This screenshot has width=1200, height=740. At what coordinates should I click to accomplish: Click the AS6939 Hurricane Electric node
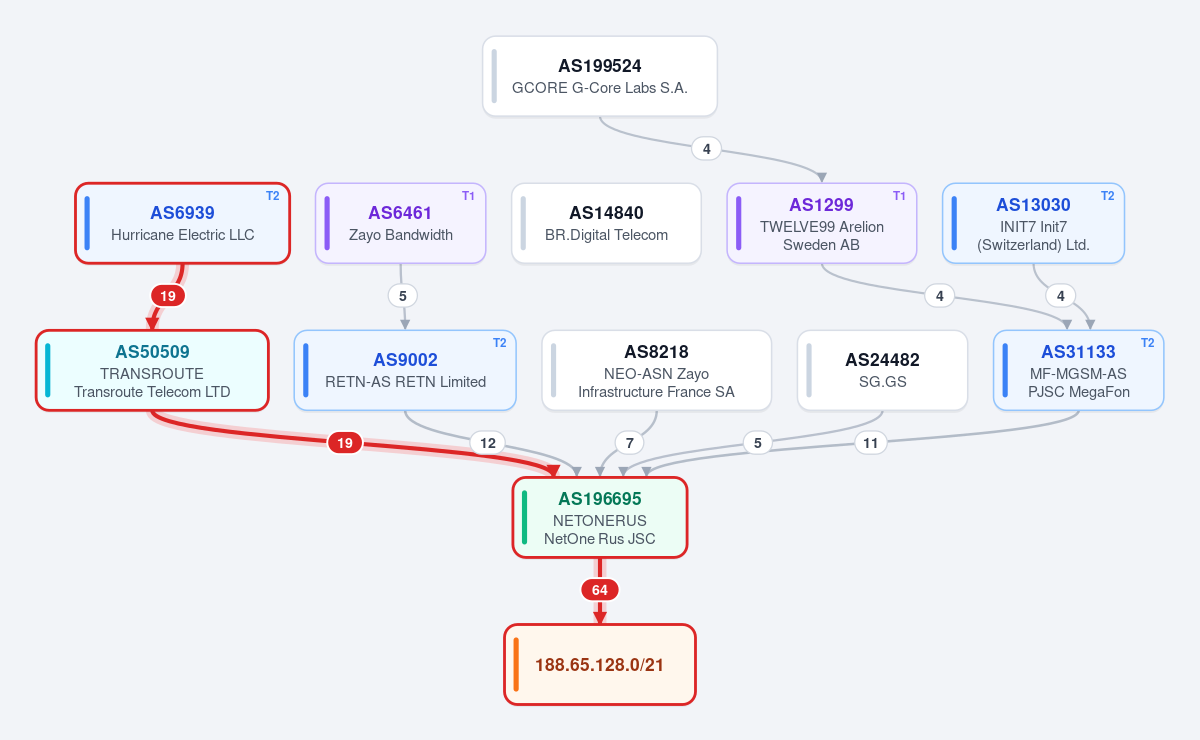[183, 223]
